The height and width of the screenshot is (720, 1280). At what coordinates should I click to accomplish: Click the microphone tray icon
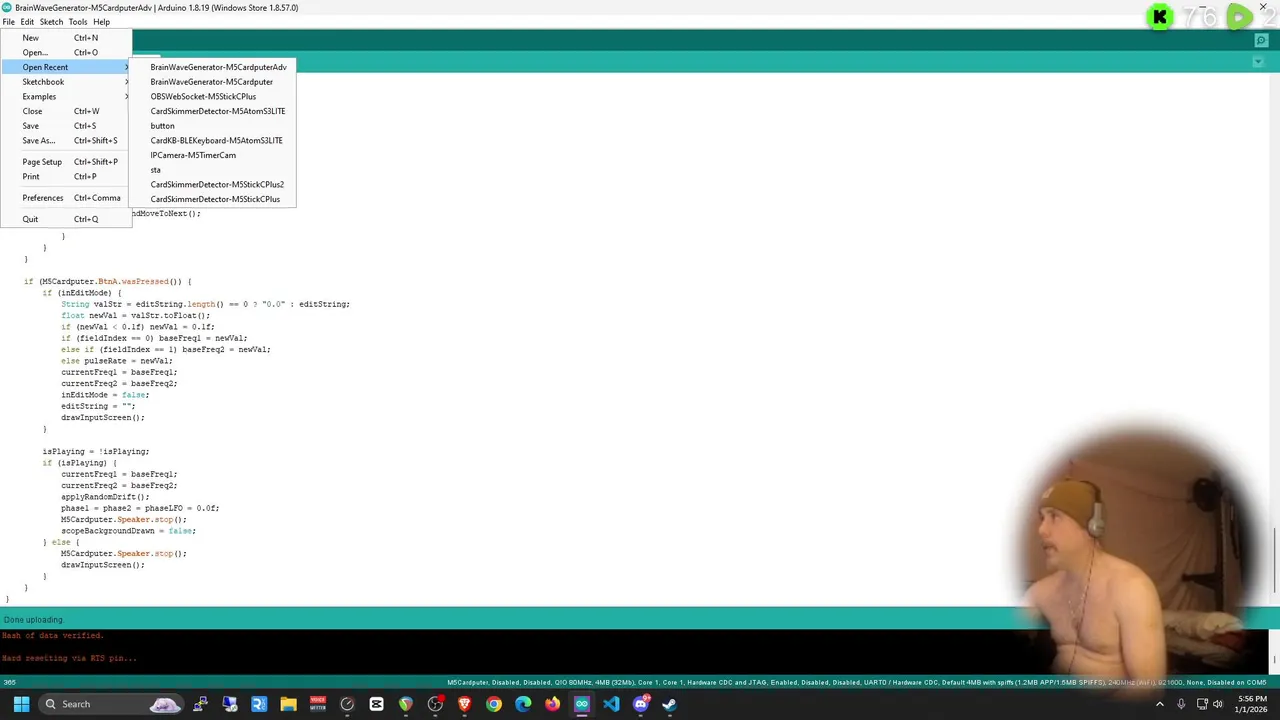(x=1181, y=704)
